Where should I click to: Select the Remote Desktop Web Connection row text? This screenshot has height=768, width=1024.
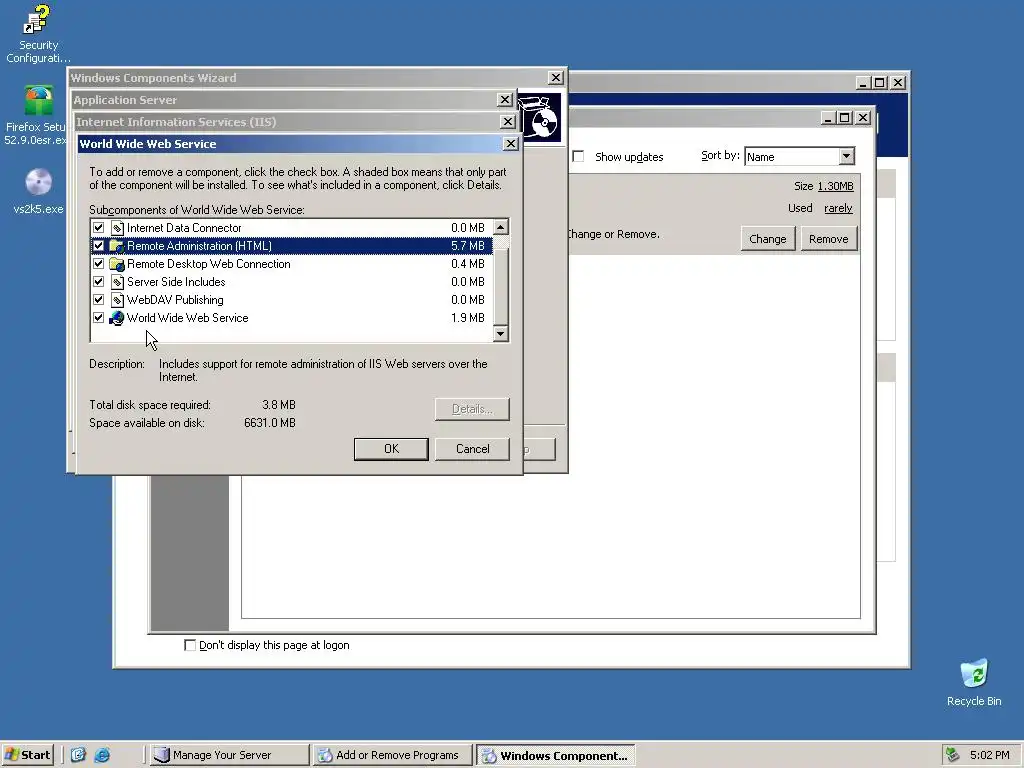209,264
